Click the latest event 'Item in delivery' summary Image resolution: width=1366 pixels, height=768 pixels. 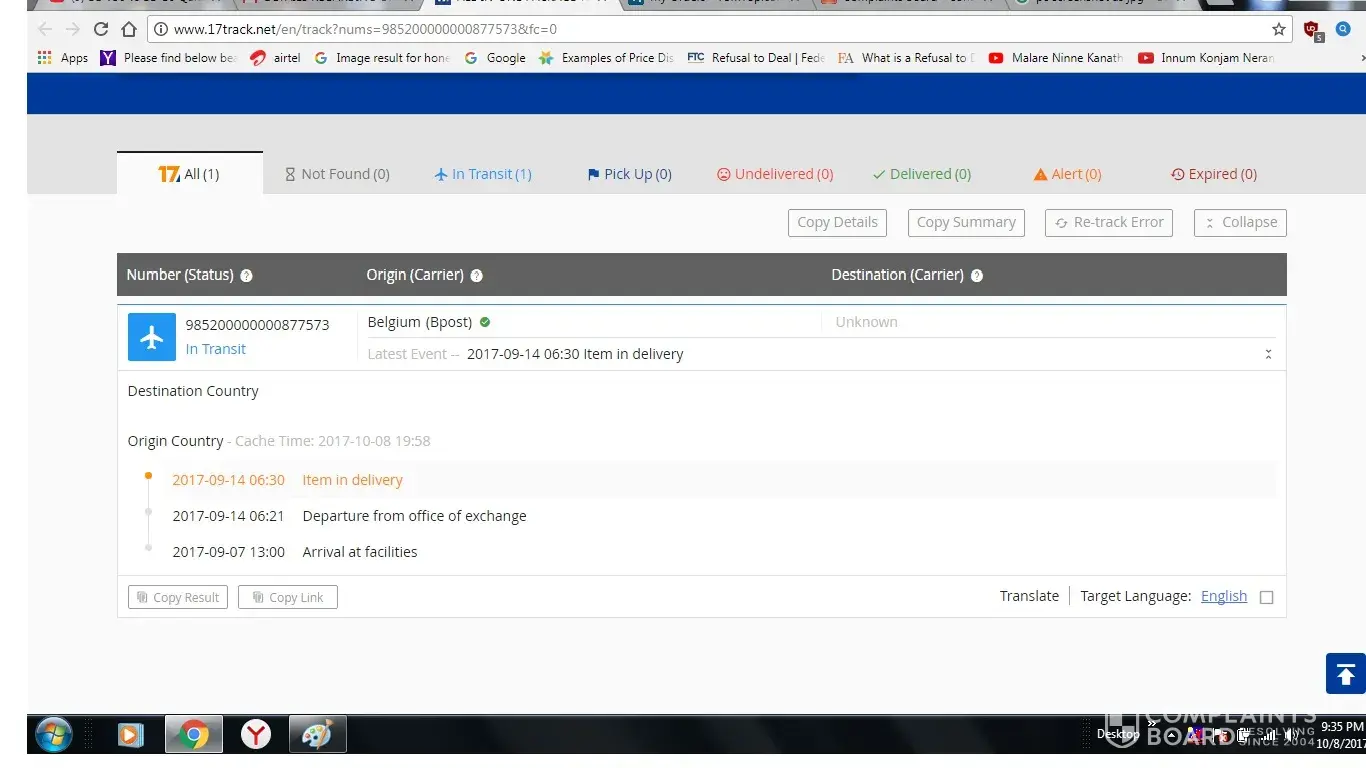click(575, 354)
